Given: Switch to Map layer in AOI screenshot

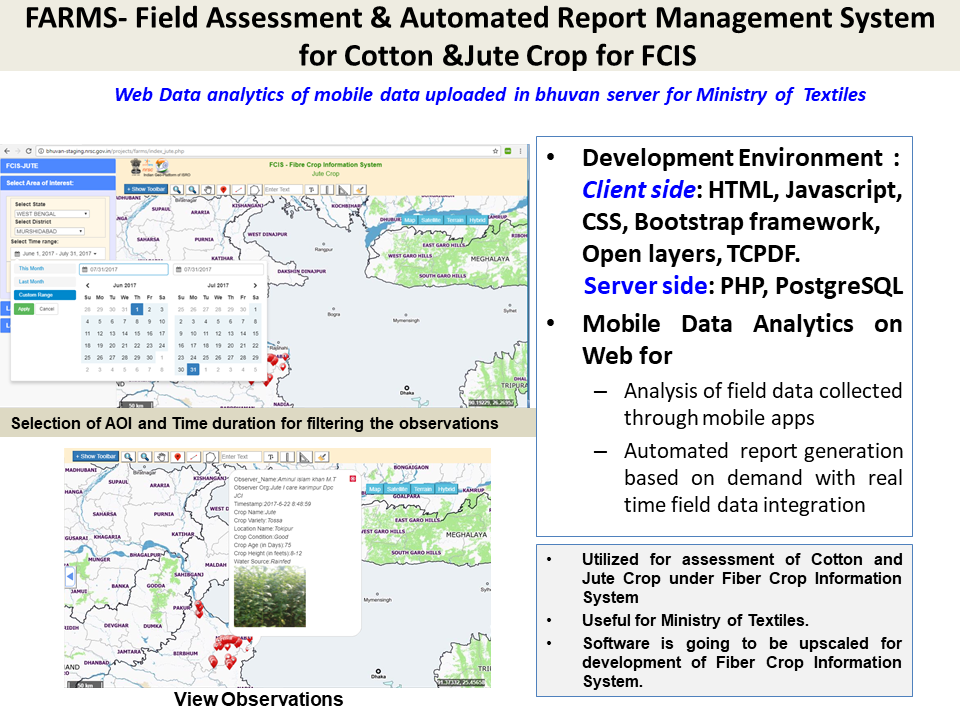Looking at the screenshot, I should point(410,220).
